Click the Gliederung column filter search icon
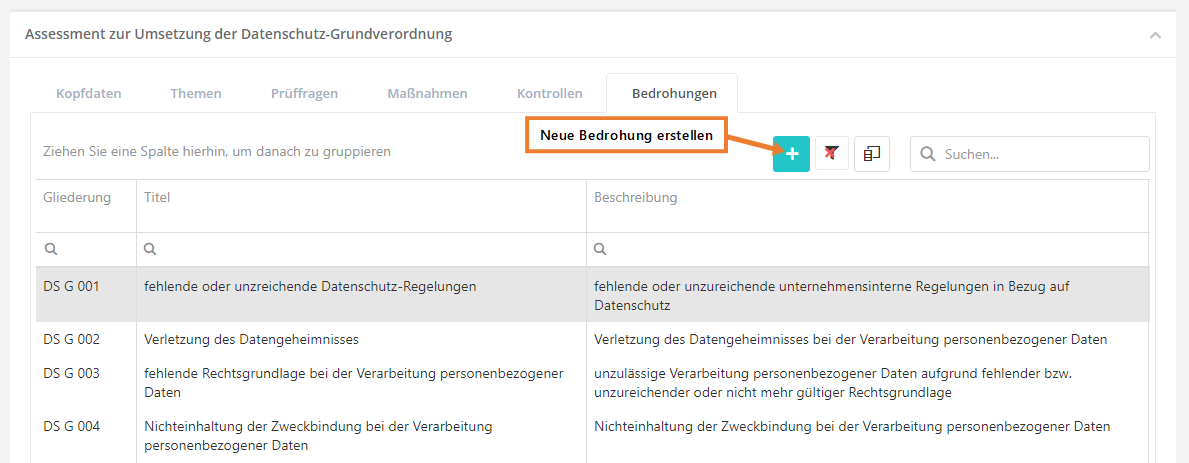 (x=50, y=249)
